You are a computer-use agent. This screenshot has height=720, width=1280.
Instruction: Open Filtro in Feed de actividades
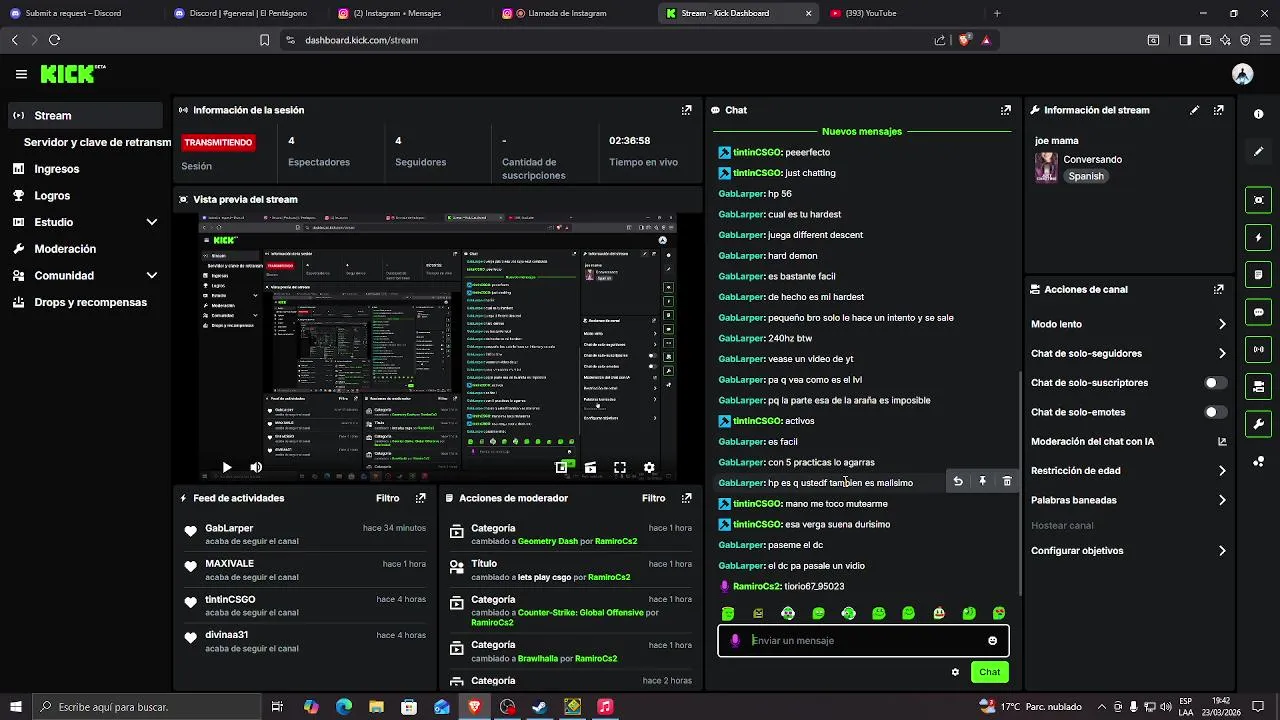(387, 498)
